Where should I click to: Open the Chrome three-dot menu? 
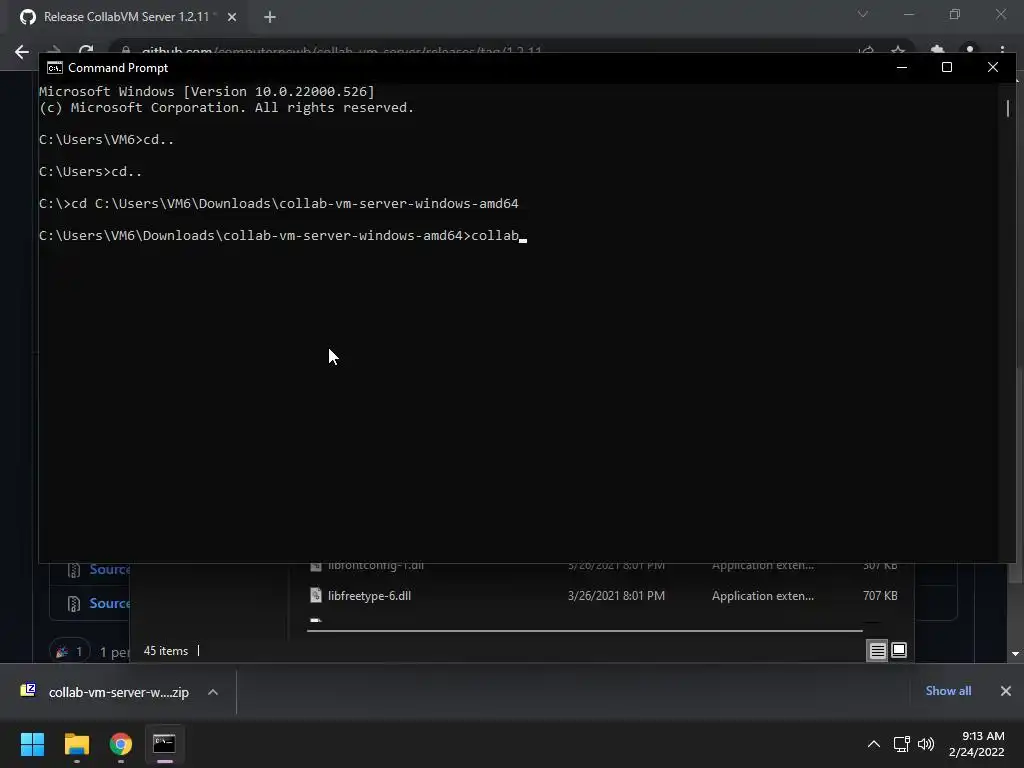tap(1002, 50)
